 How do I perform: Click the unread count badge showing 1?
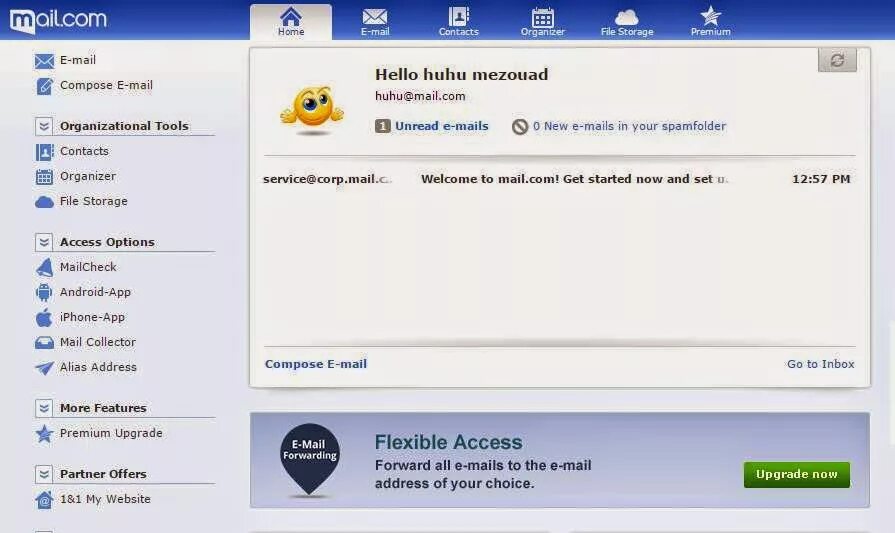click(x=382, y=126)
